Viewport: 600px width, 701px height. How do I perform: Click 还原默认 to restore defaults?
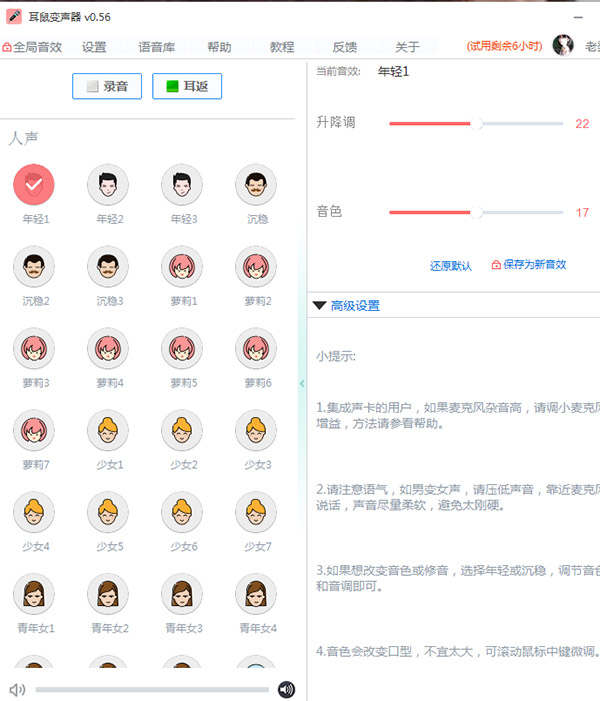click(451, 266)
